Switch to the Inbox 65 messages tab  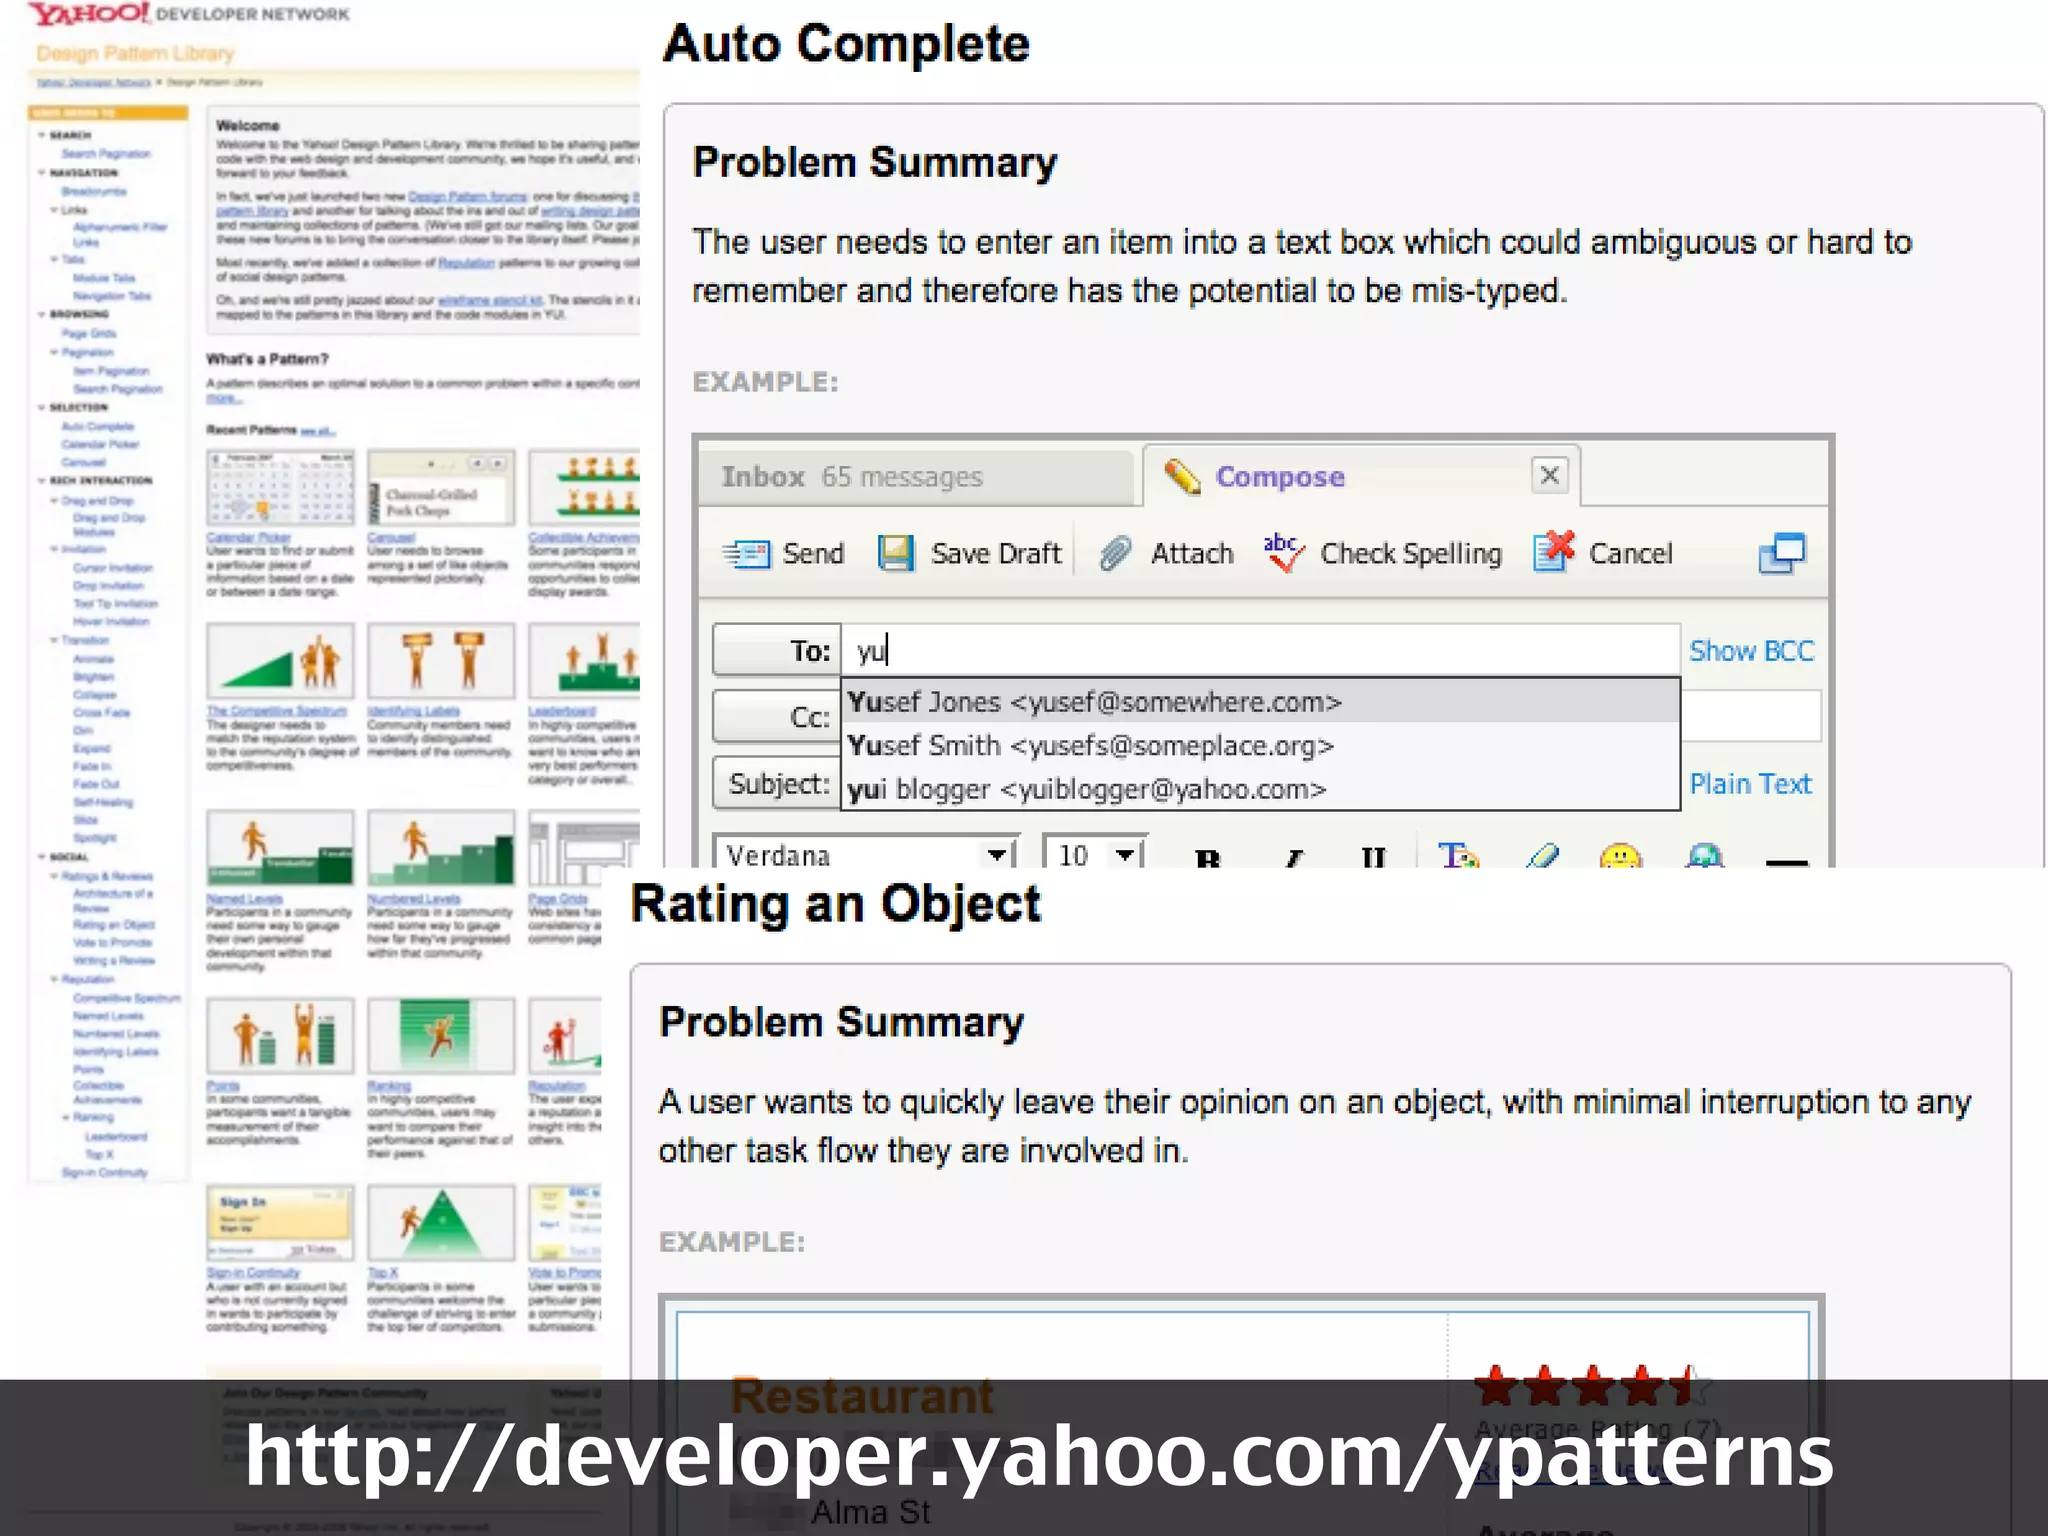(x=918, y=477)
